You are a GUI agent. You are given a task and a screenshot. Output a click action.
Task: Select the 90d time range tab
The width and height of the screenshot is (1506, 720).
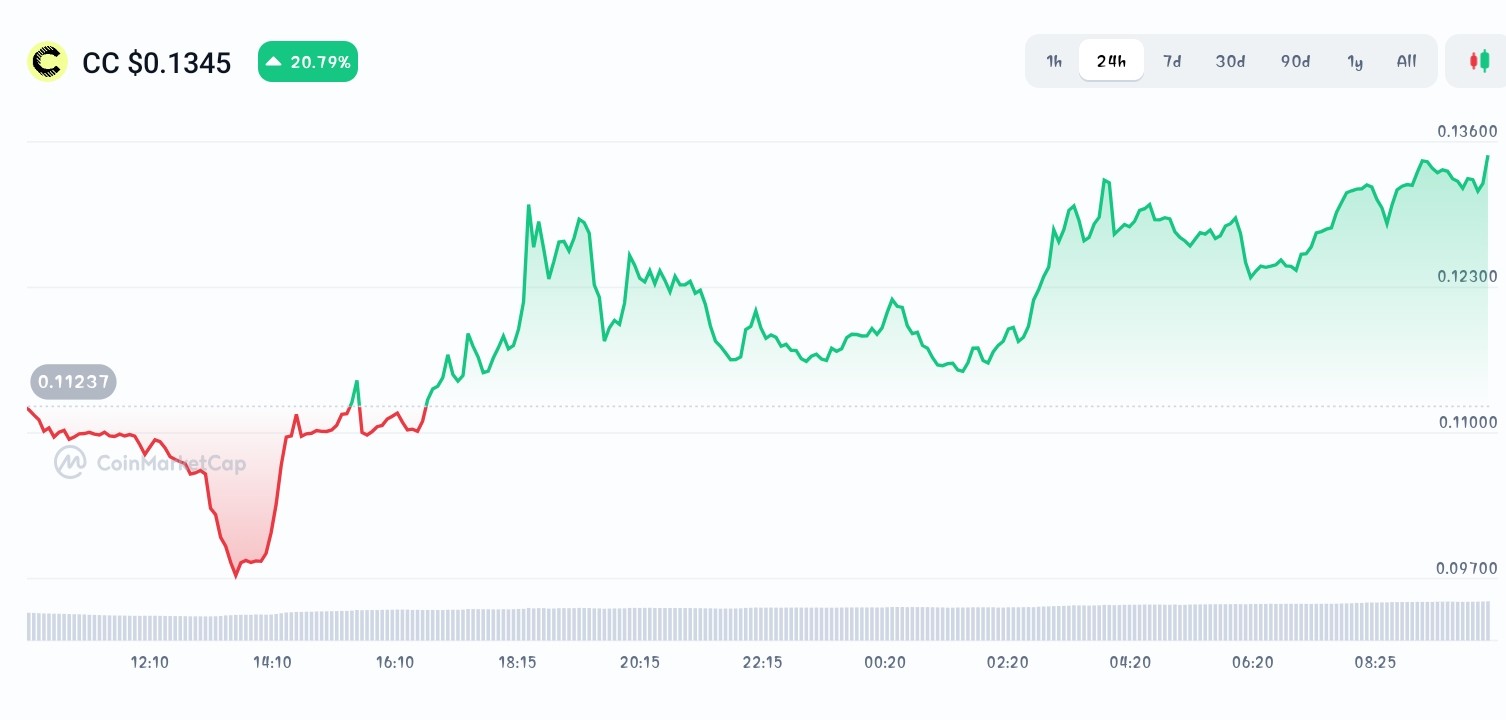(1296, 61)
